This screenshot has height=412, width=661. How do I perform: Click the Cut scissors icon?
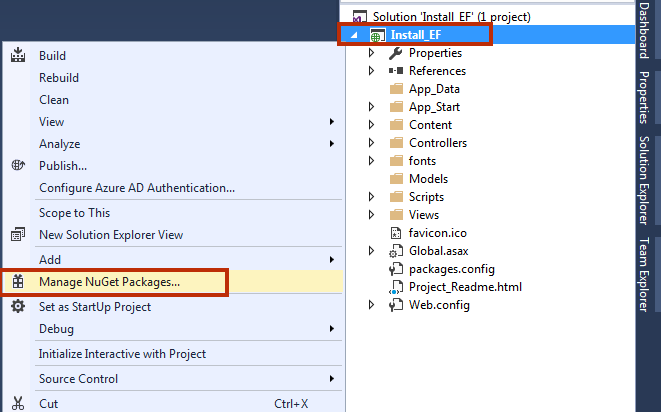point(18,404)
